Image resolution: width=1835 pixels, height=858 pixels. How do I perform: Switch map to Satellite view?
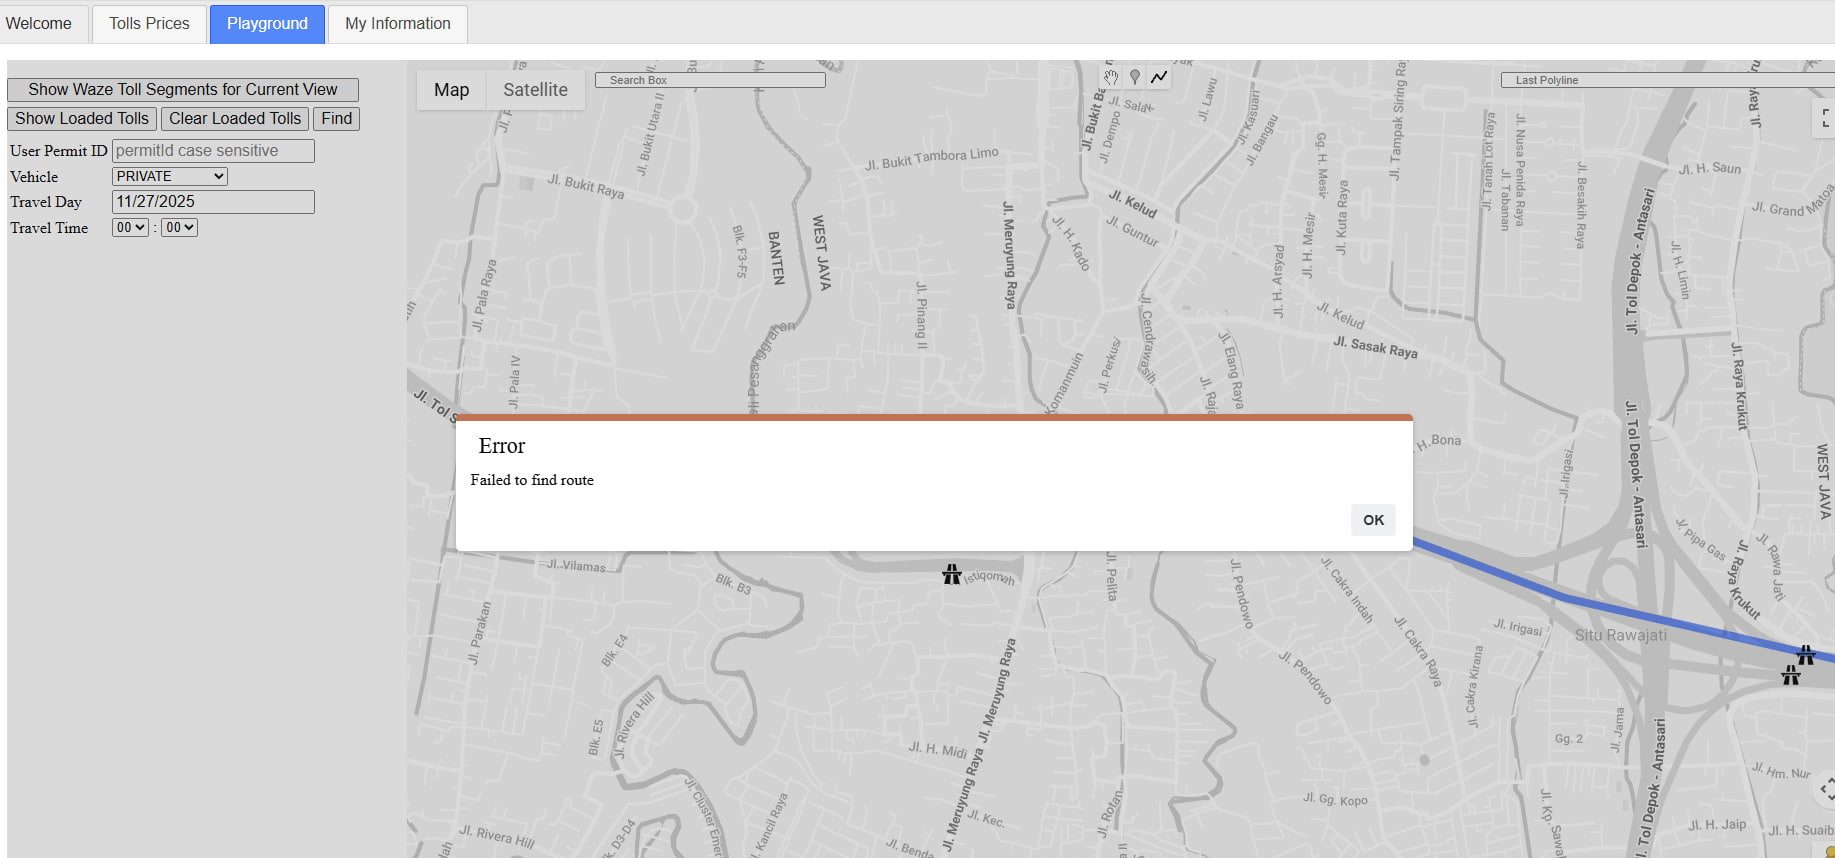tap(535, 90)
